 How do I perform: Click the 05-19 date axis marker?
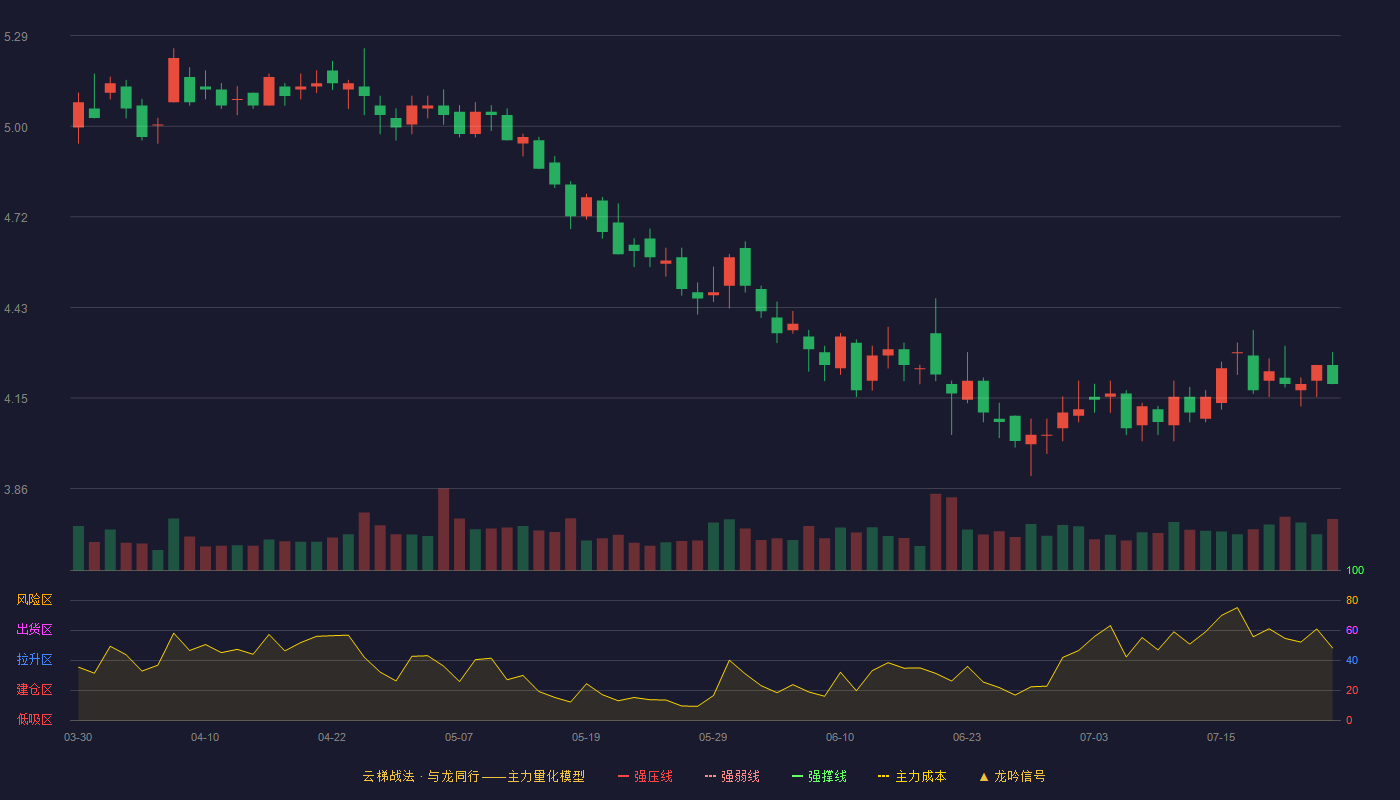[586, 737]
